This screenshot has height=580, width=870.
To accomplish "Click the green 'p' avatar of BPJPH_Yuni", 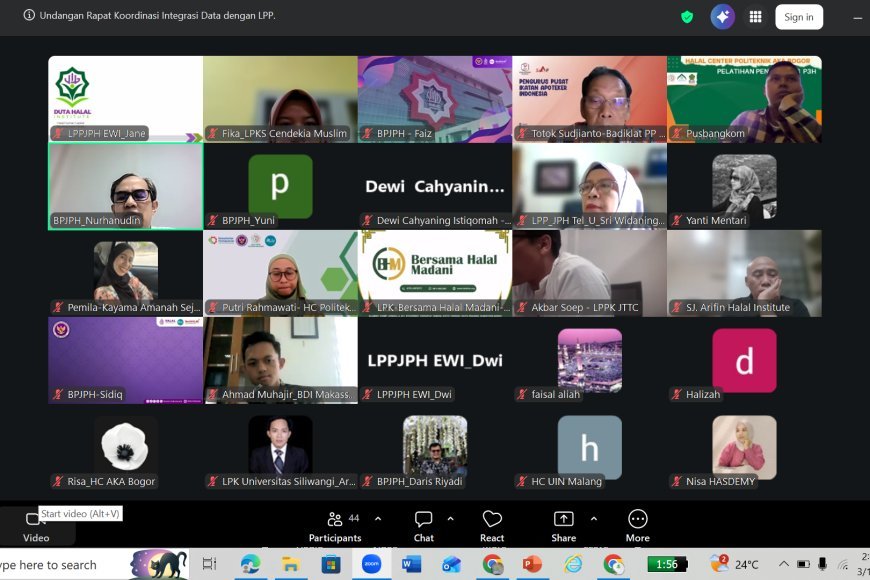I will (x=280, y=186).
